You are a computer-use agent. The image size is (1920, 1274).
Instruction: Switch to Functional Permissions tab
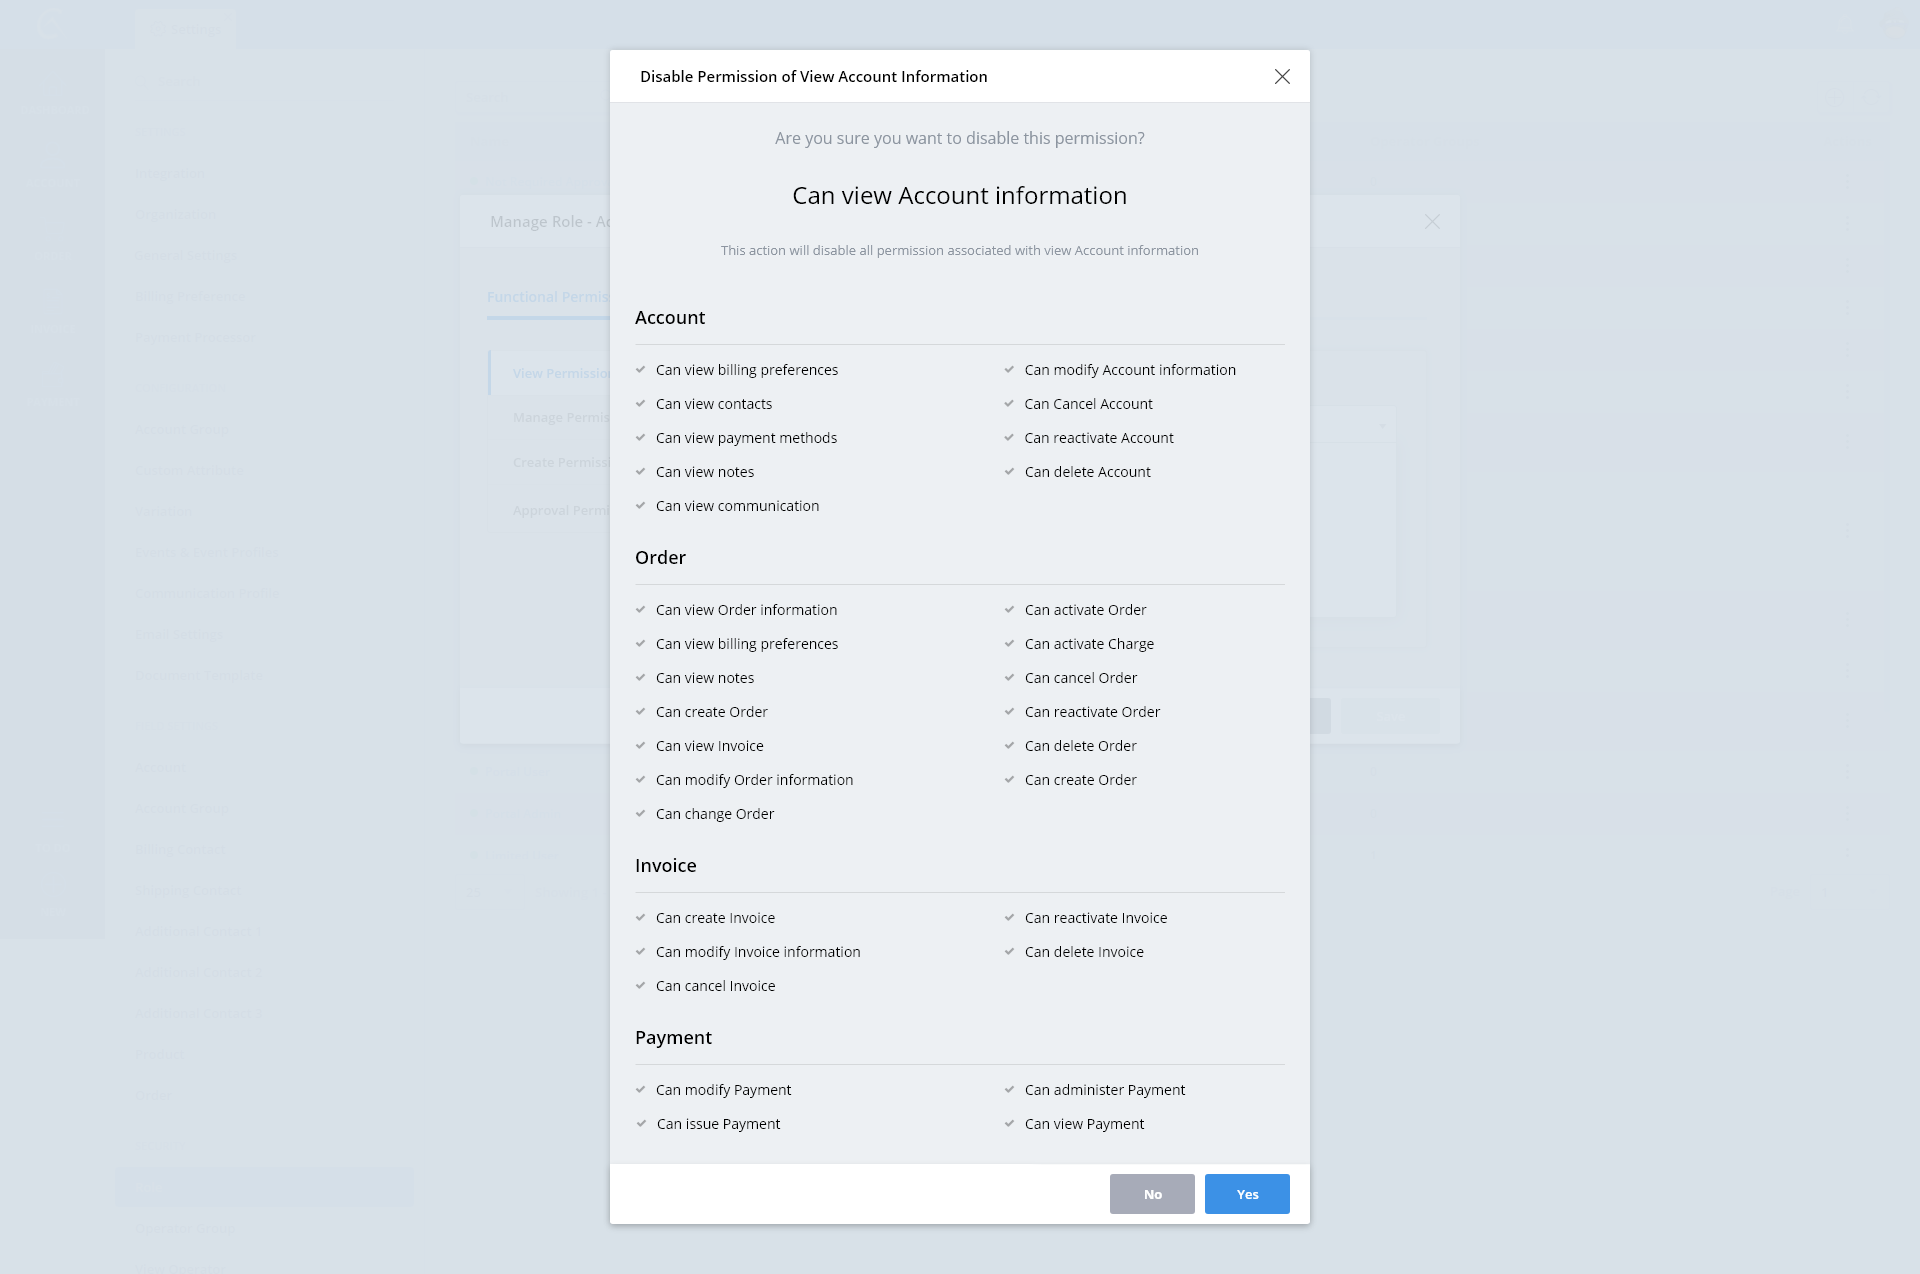pos(547,297)
